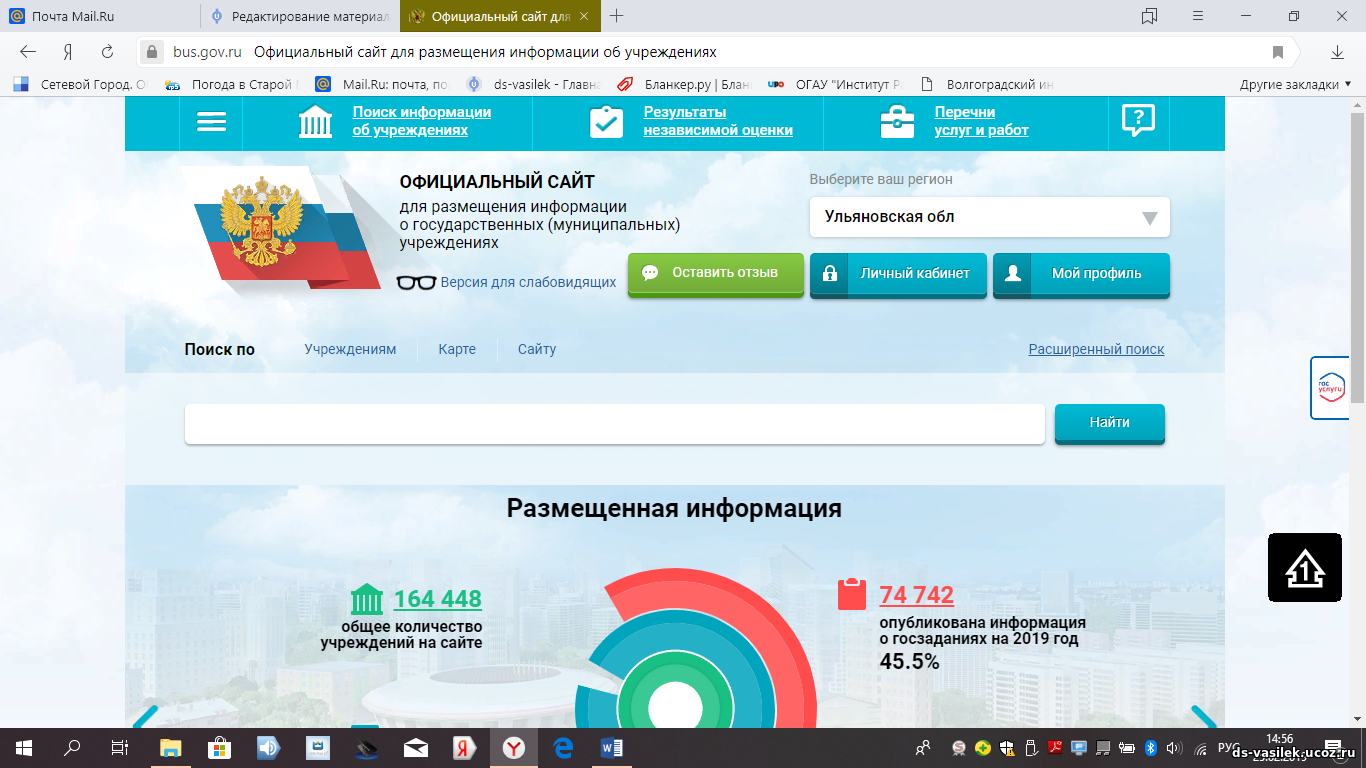
Task: Open File Explorer from the taskbar
Action: pyautogui.click(x=171, y=748)
